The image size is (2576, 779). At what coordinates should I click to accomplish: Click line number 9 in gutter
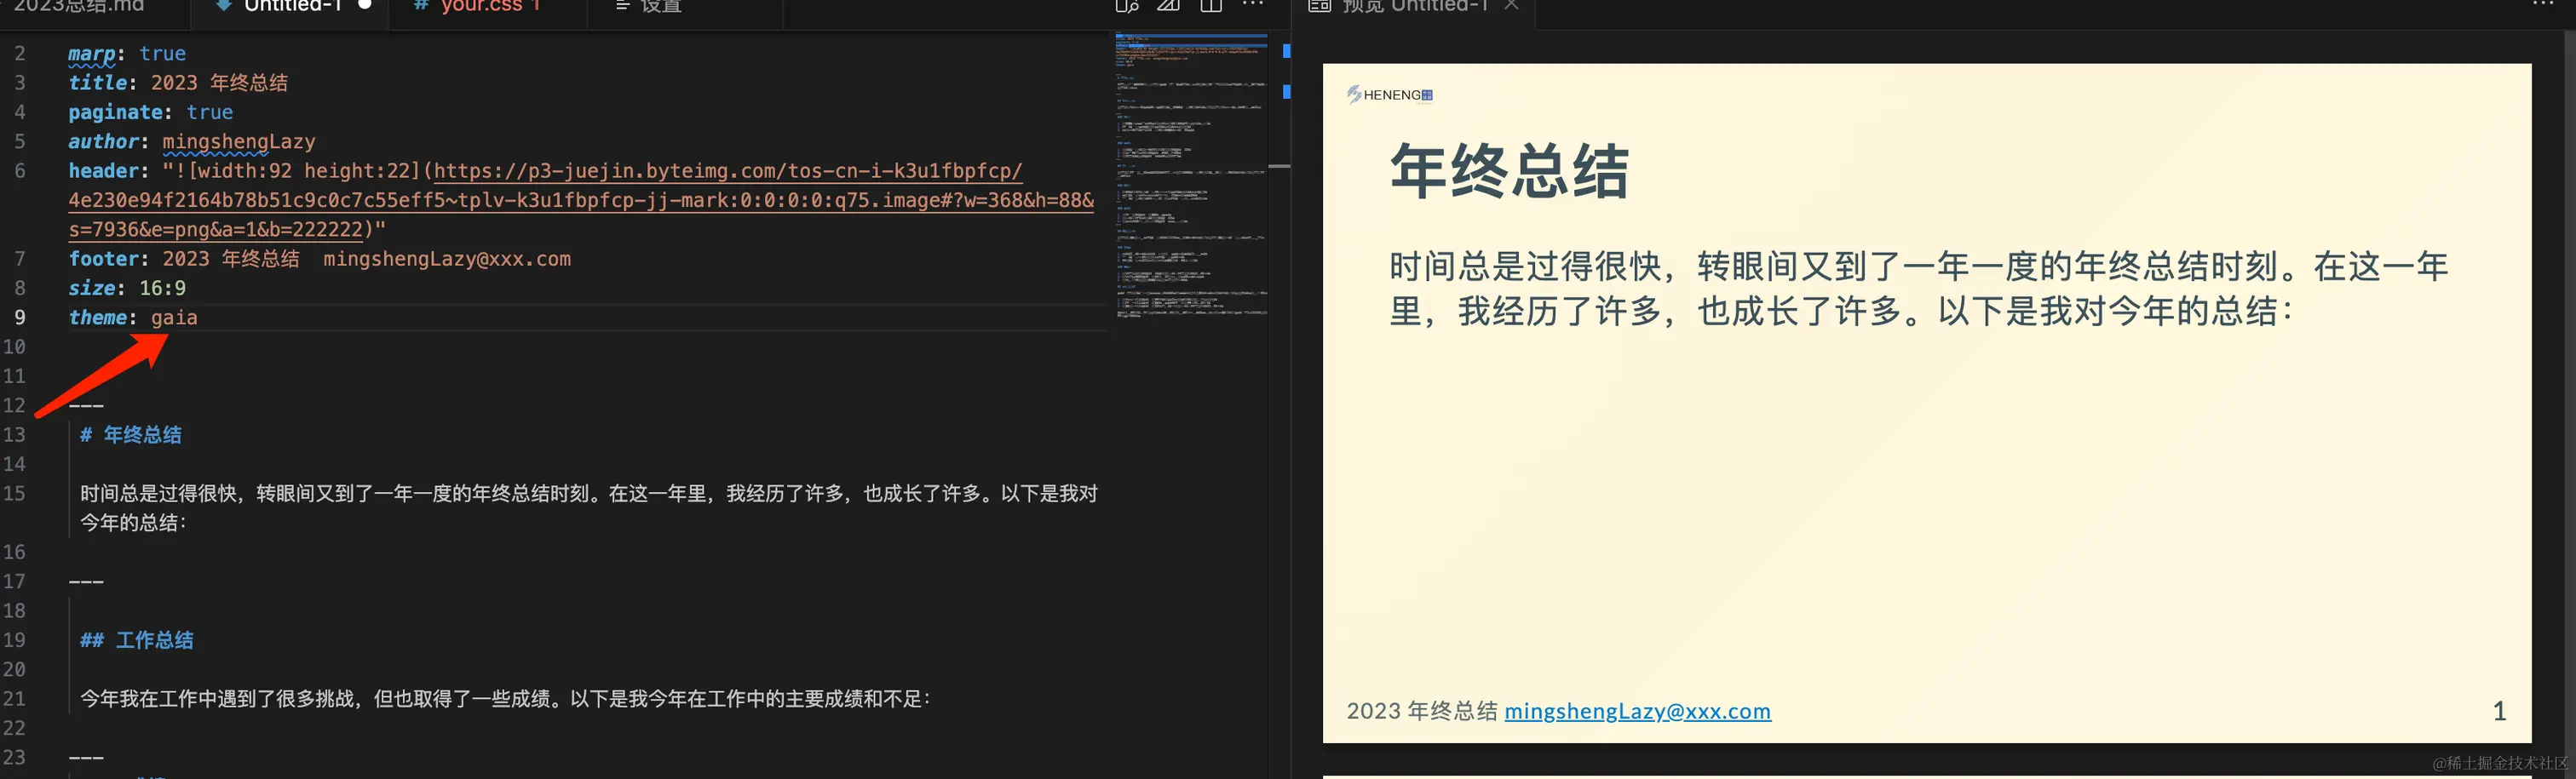click(x=19, y=318)
